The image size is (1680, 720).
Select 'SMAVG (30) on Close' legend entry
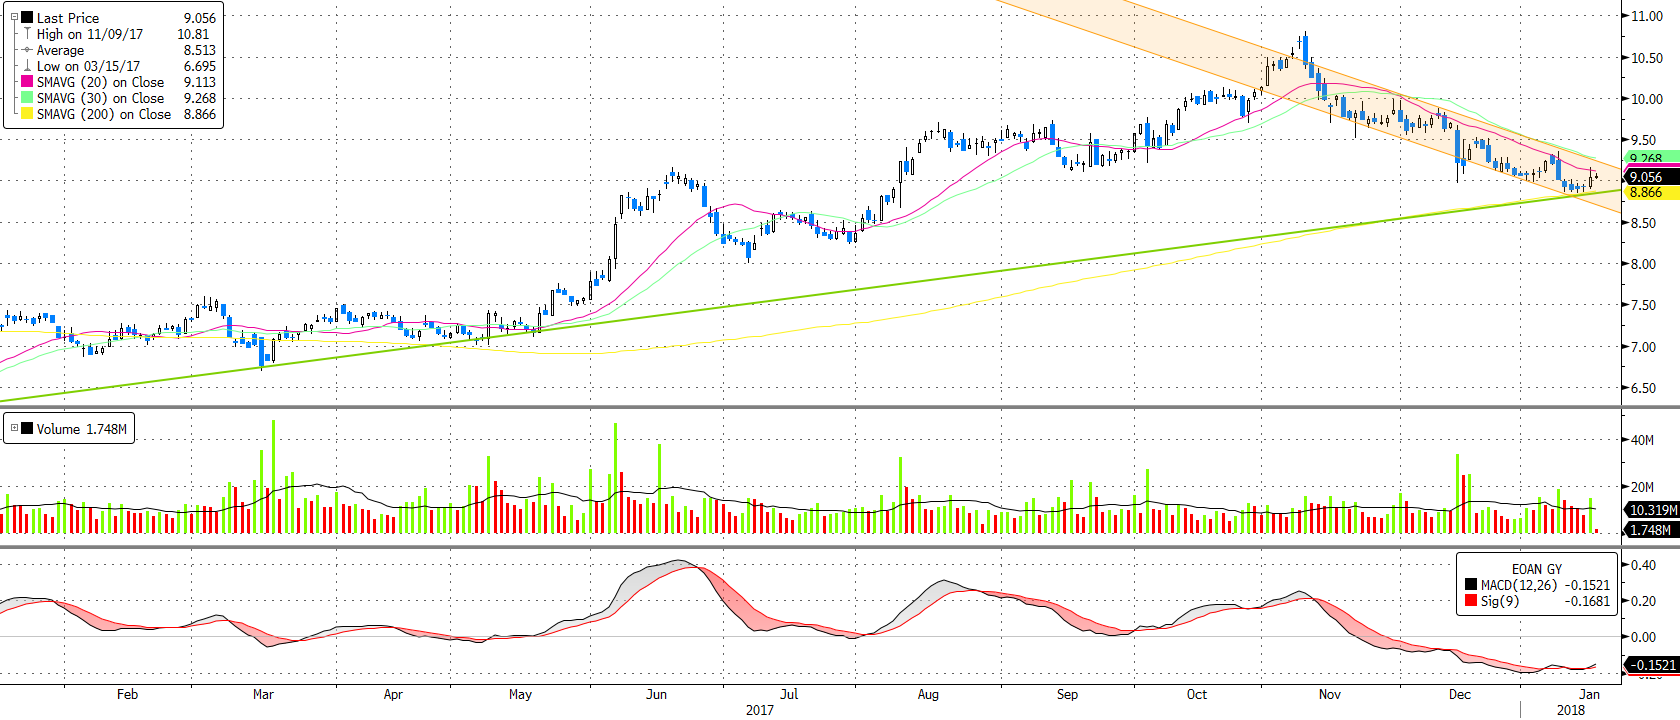[101, 98]
